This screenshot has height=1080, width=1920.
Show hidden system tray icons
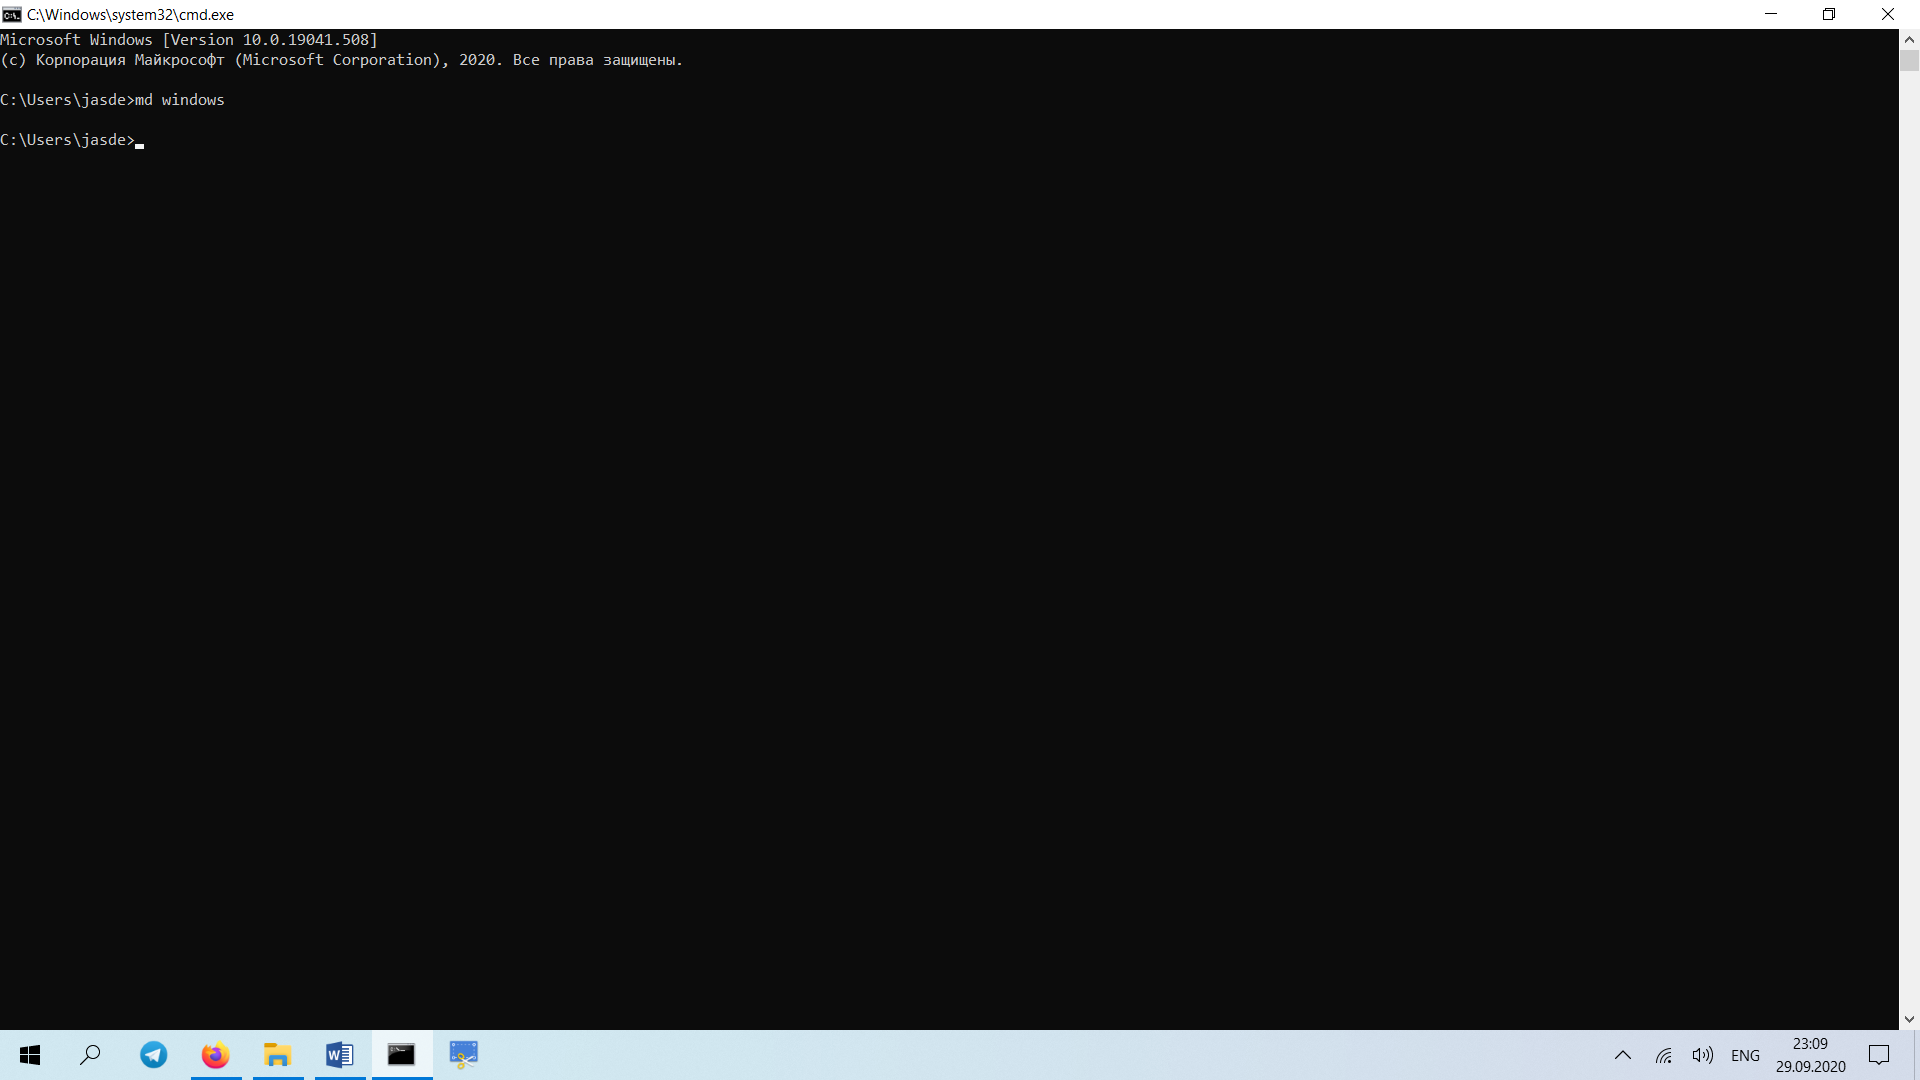1623,1055
